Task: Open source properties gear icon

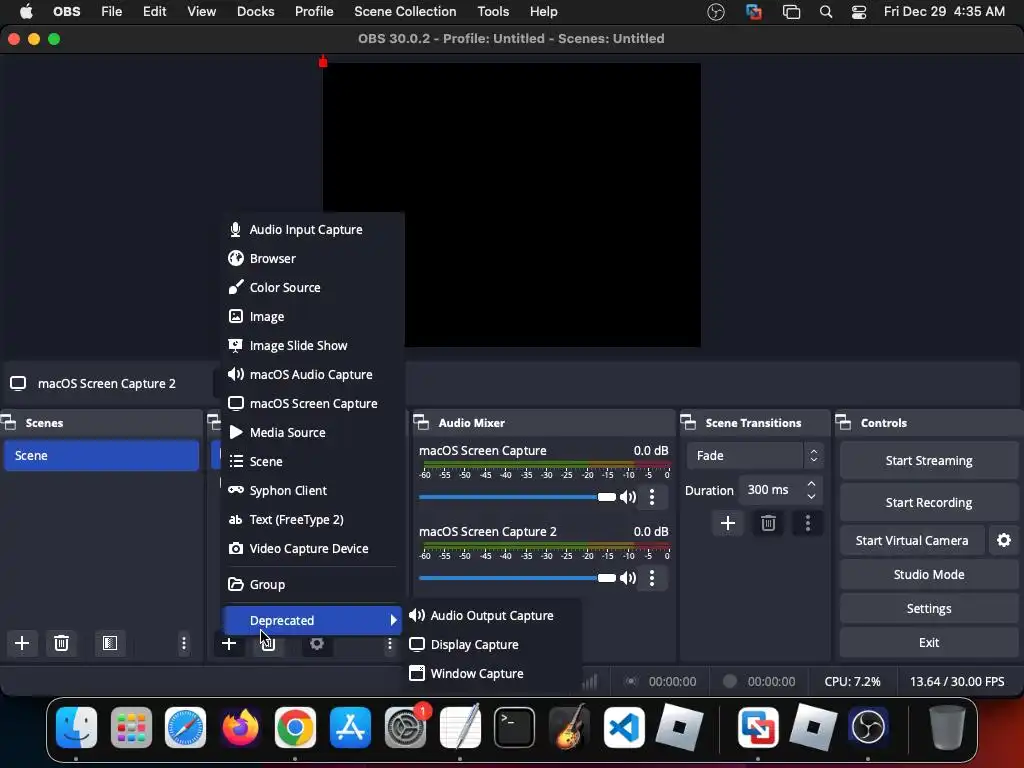Action: (317, 644)
